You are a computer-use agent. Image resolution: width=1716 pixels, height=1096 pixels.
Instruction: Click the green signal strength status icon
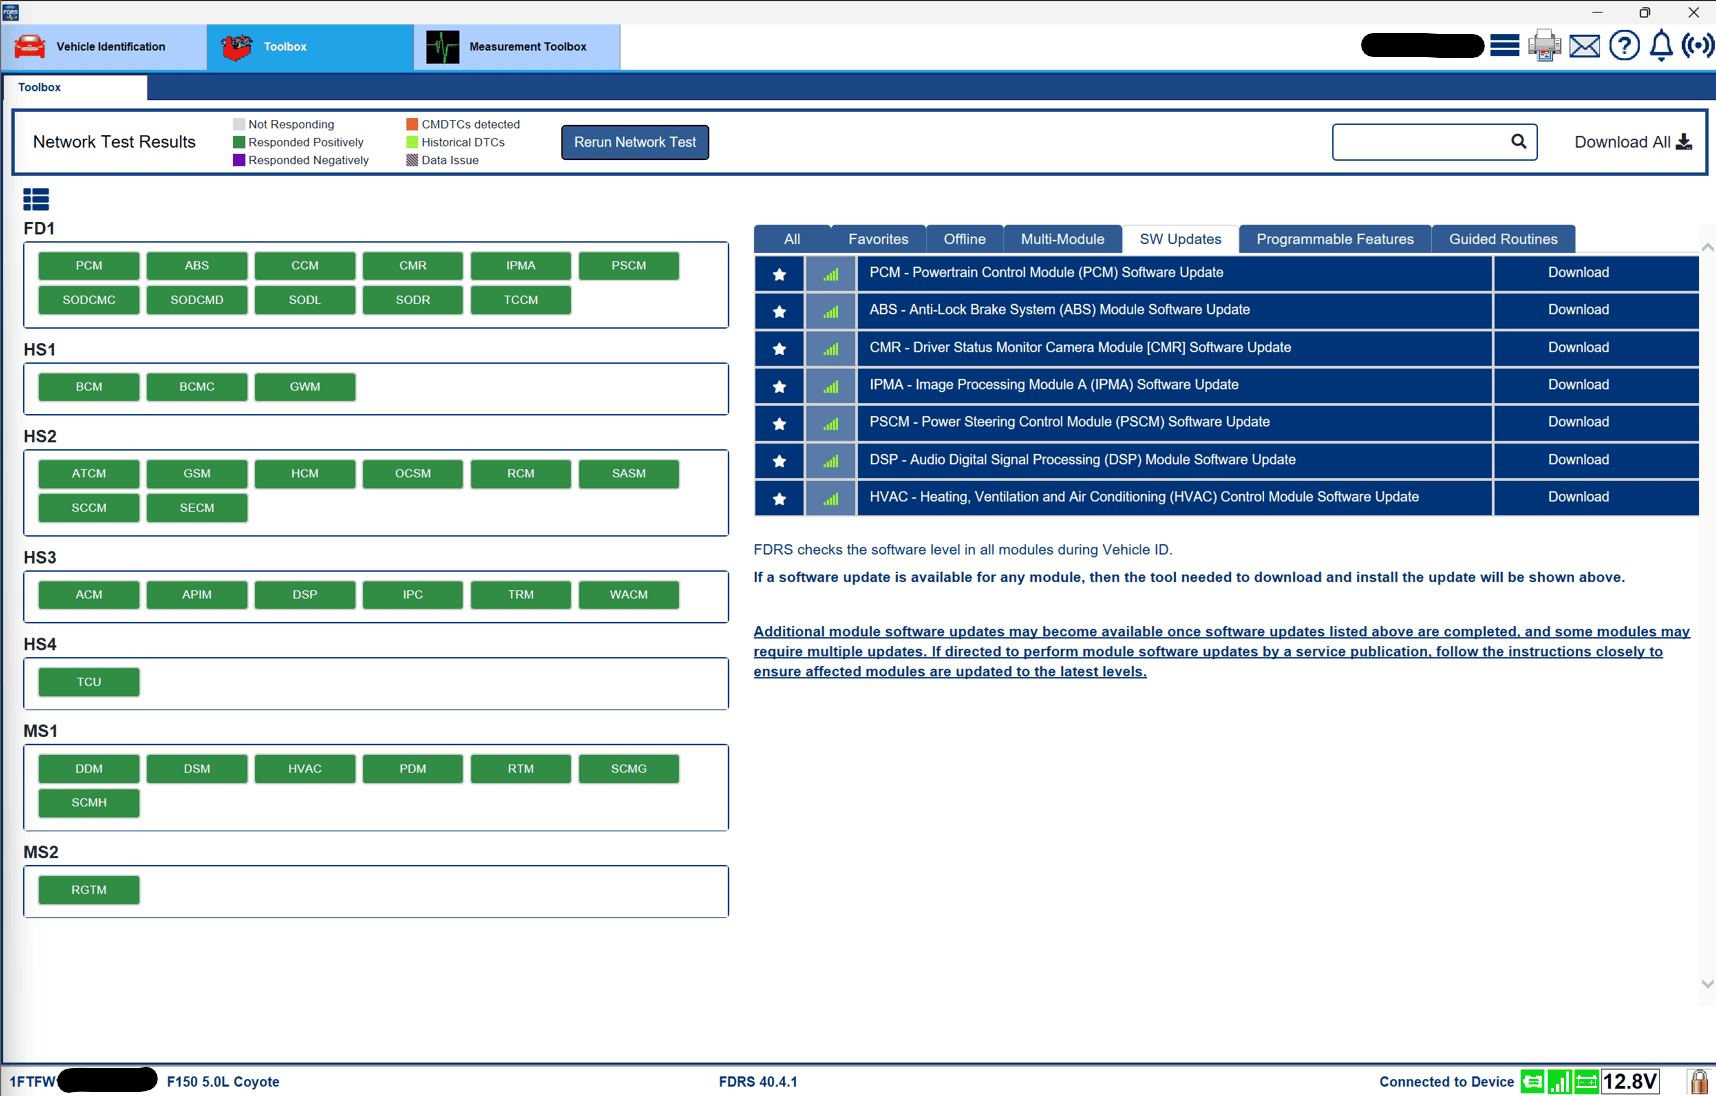click(x=1559, y=1081)
